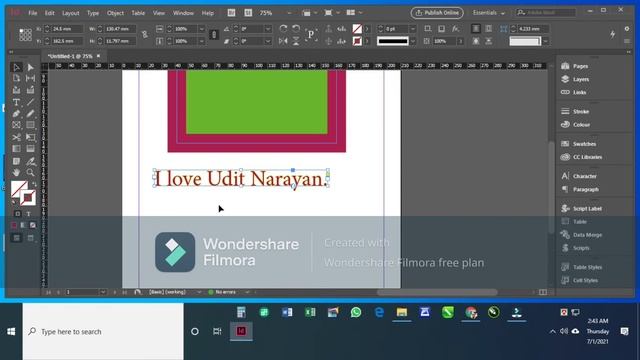The height and width of the screenshot is (360, 640).
Task: Click the Flip Vertical icon
Action: (x=296, y=41)
